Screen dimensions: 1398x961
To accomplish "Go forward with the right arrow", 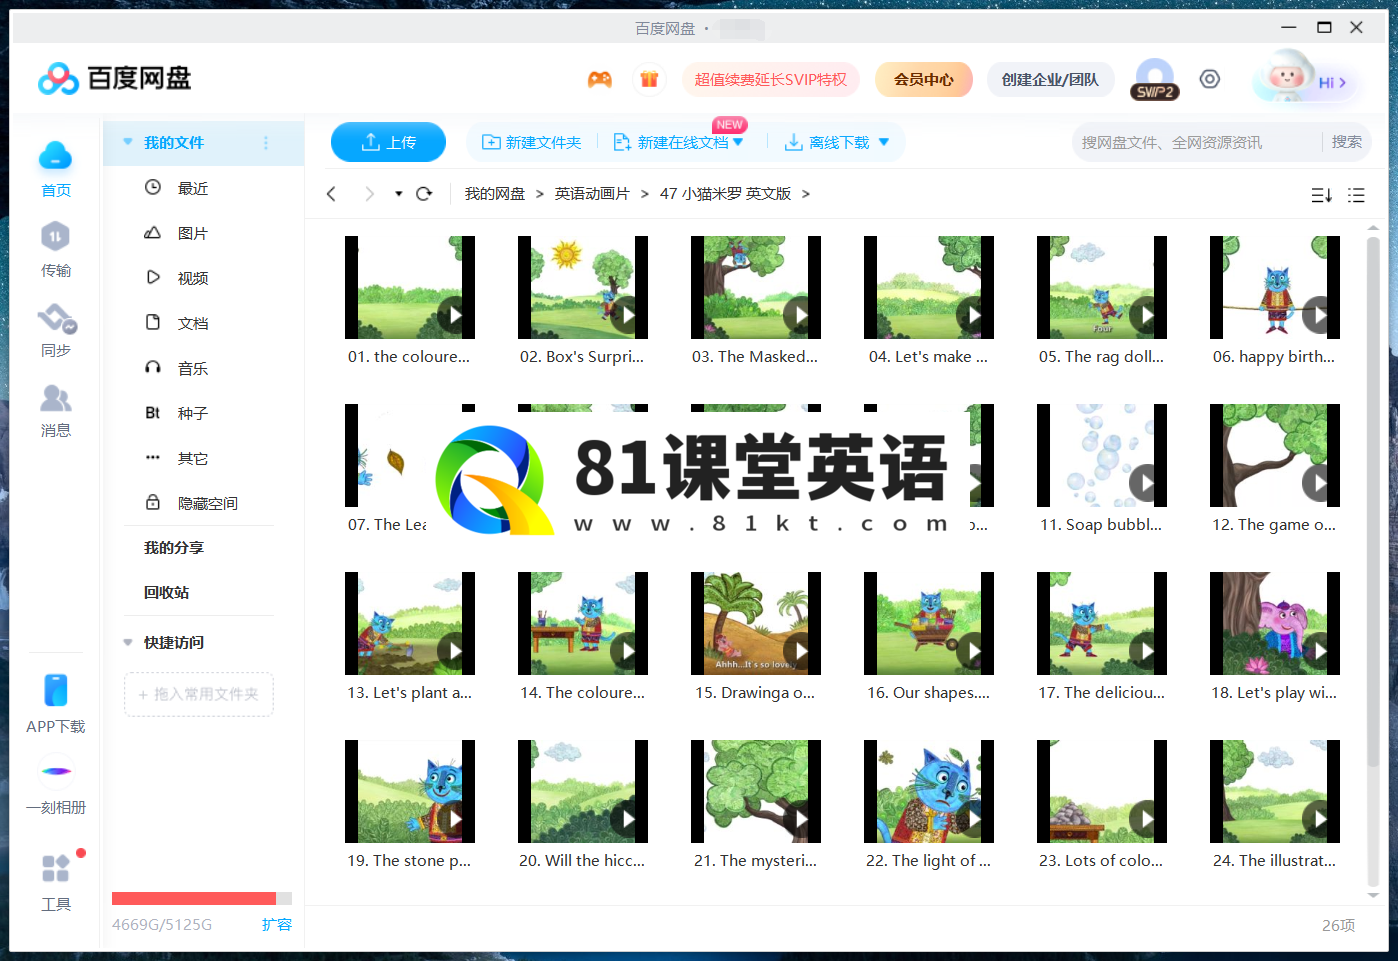I will [x=369, y=194].
